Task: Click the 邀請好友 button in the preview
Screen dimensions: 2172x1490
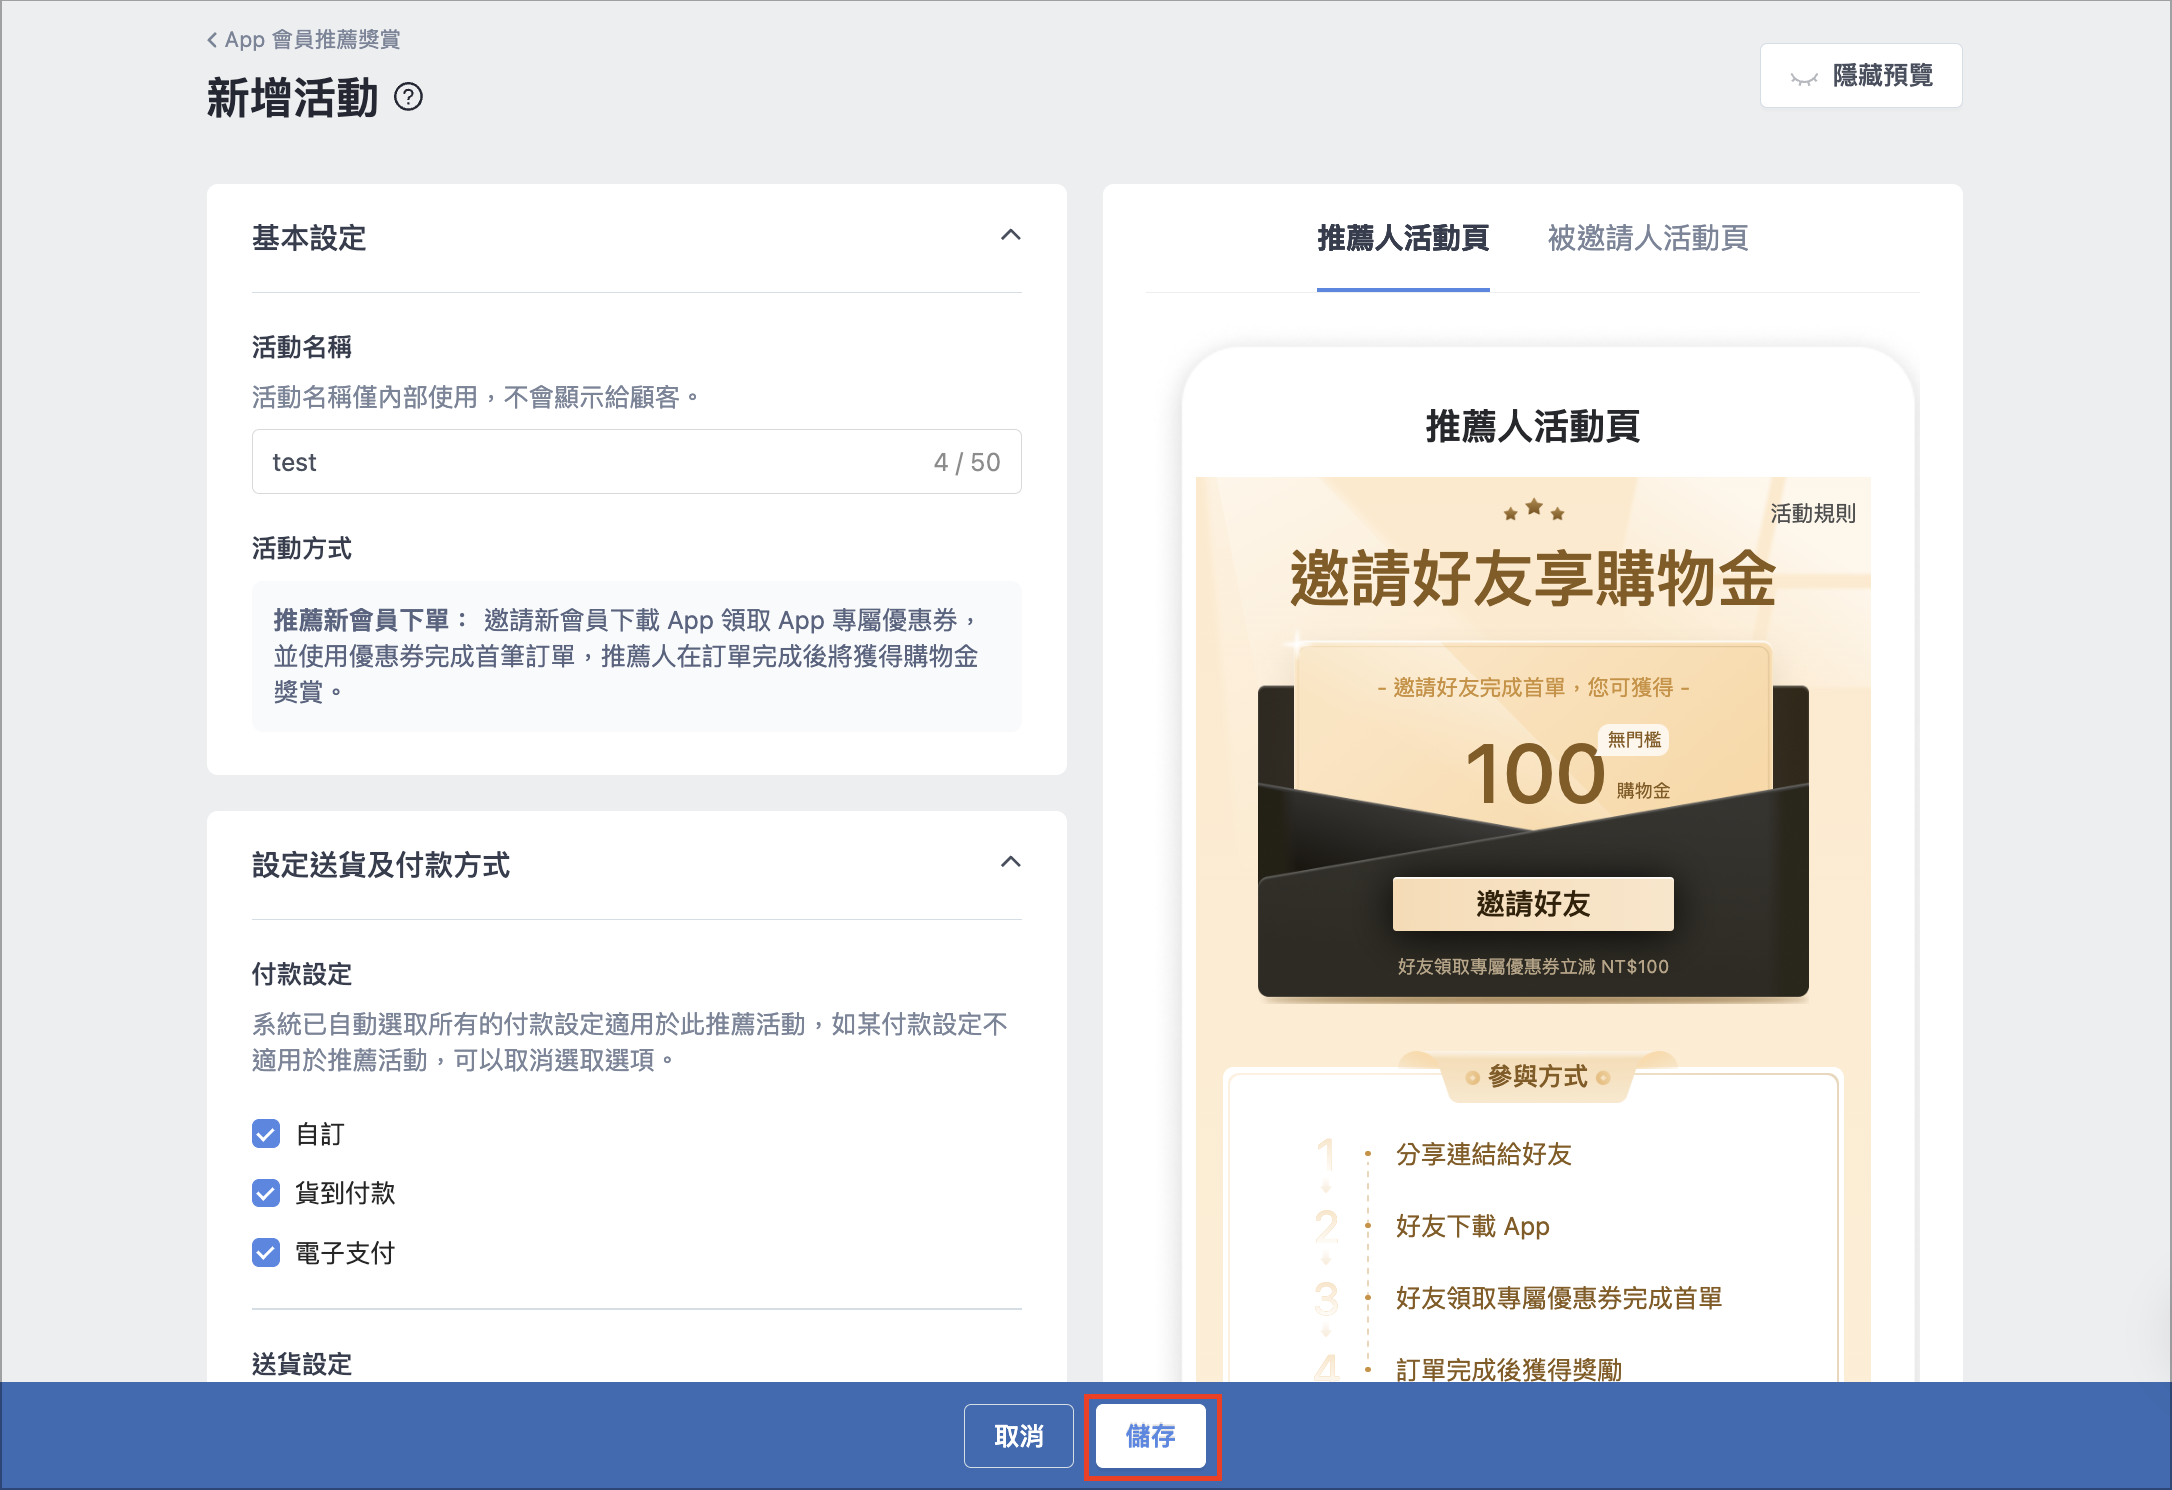Action: click(1532, 904)
